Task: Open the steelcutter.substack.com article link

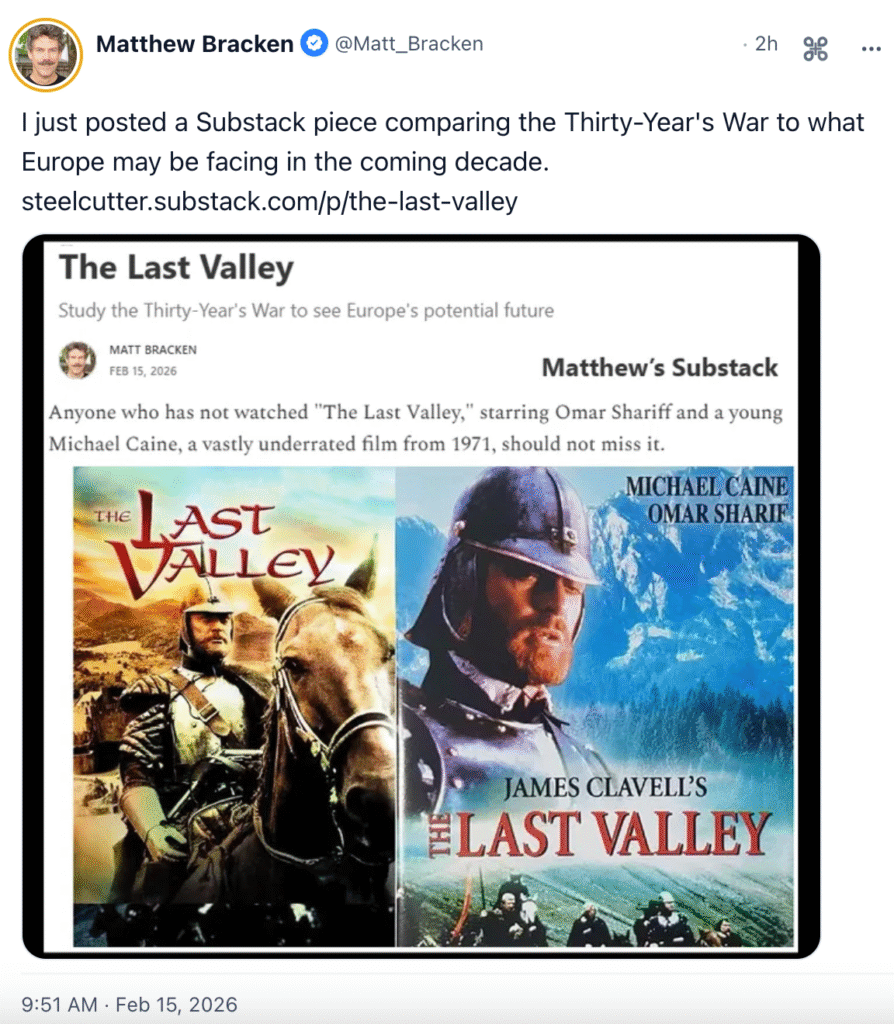Action: 269,201
